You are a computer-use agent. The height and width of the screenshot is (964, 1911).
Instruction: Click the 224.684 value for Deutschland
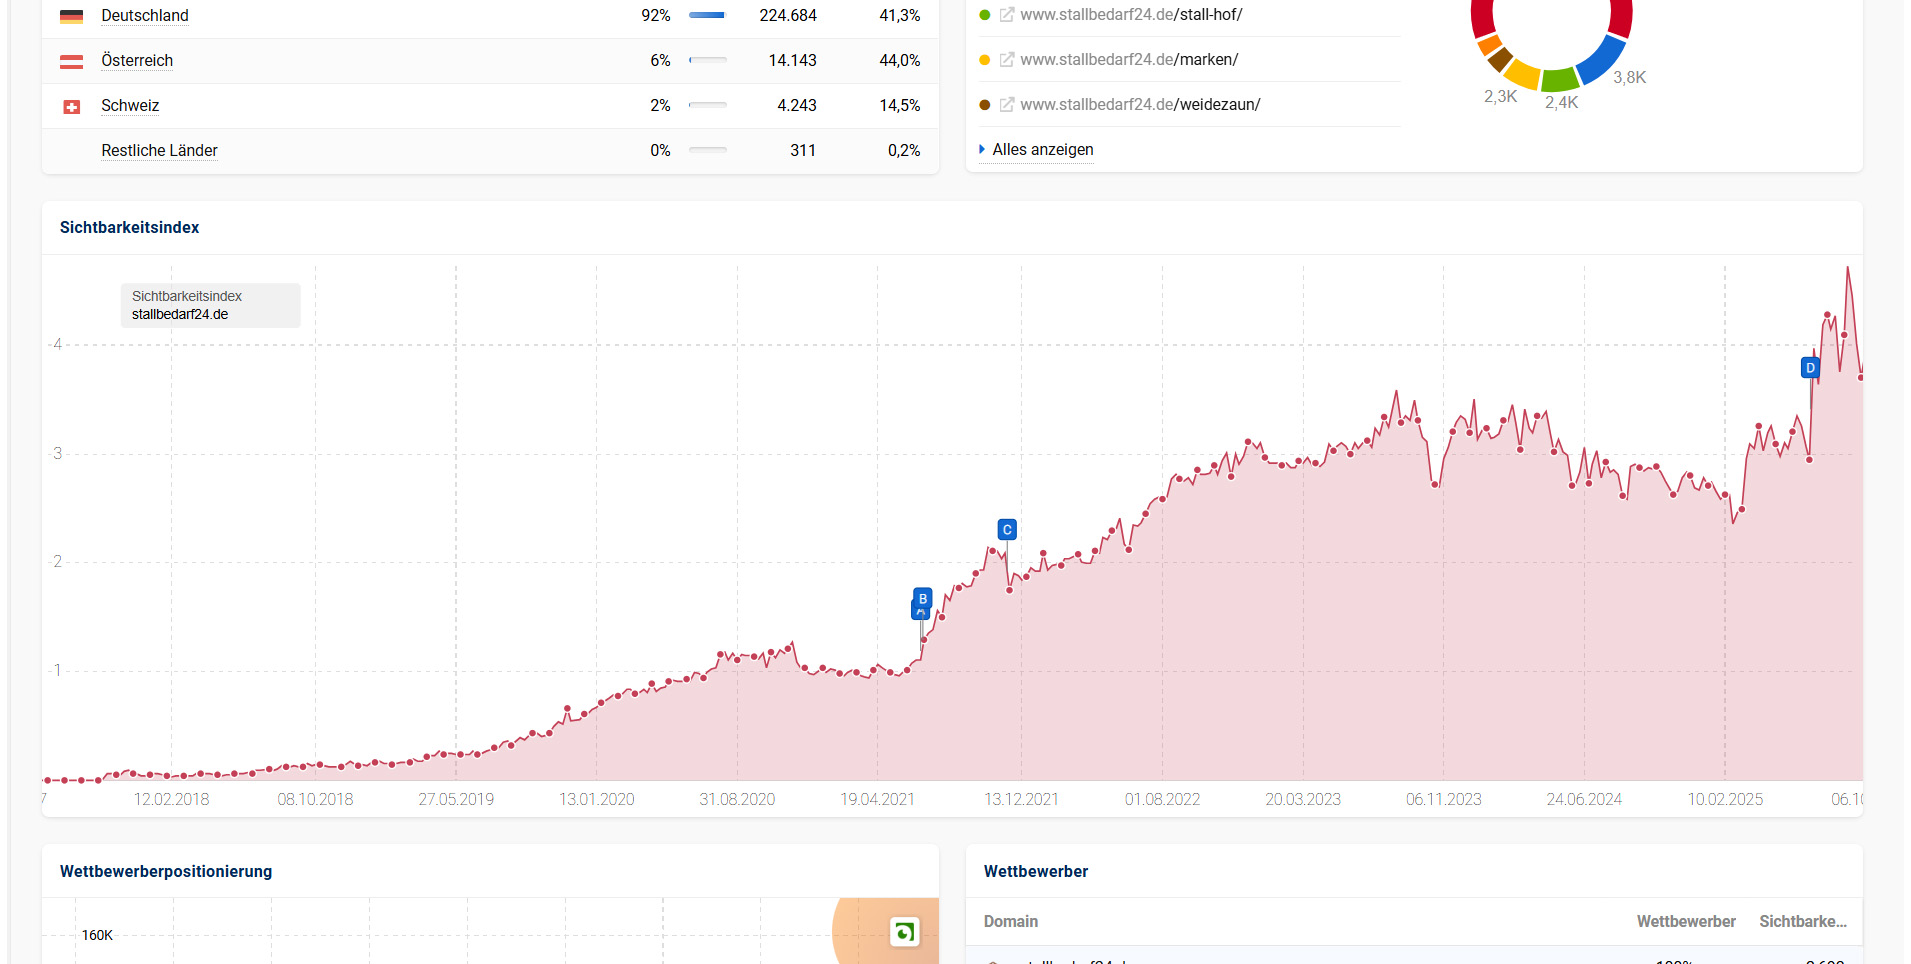[x=788, y=16]
